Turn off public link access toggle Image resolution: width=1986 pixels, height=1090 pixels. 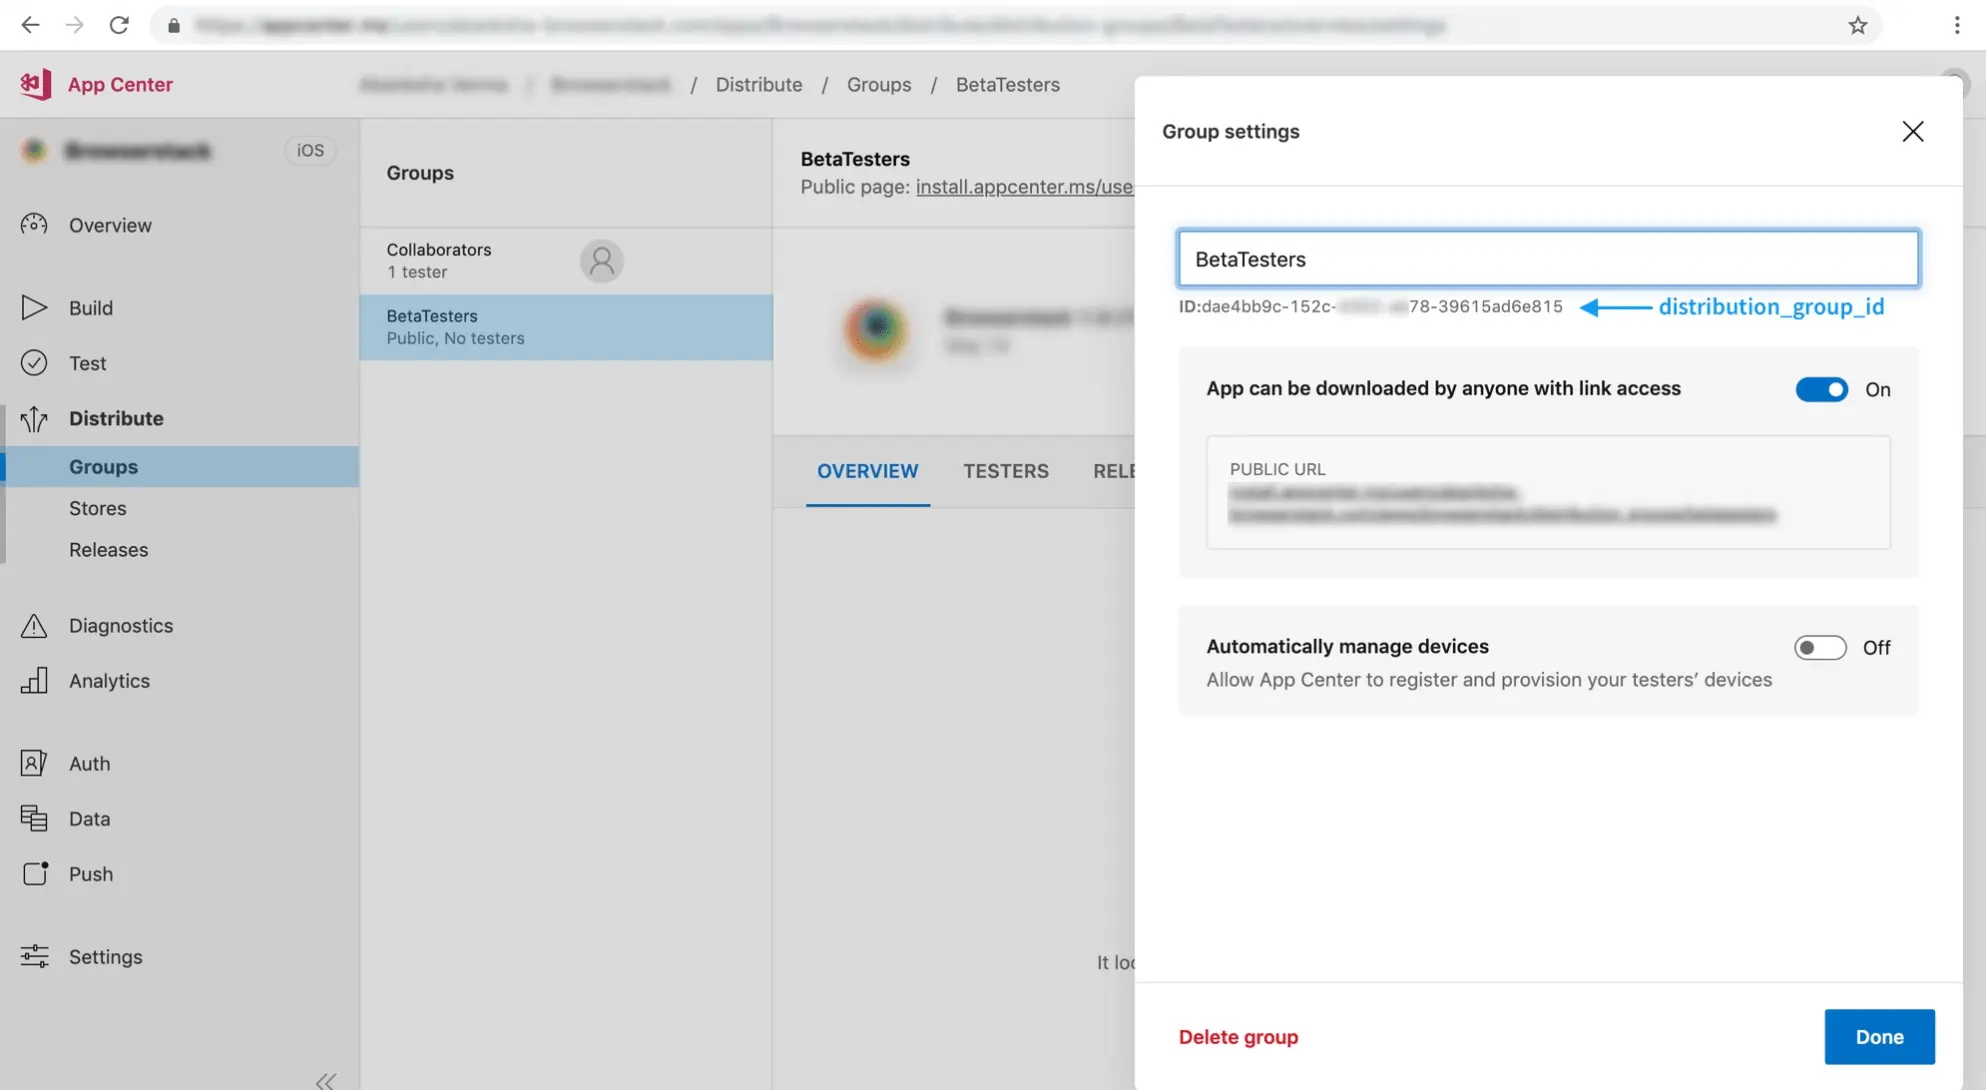[x=1821, y=389]
